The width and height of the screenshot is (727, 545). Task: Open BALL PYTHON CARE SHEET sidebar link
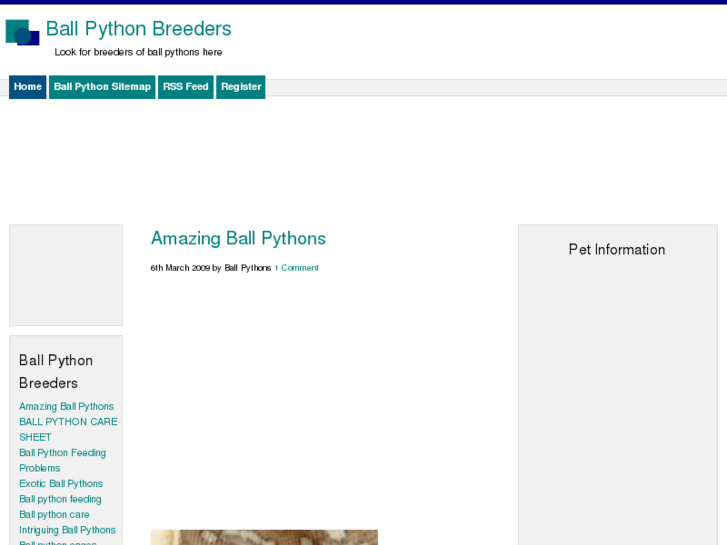point(68,429)
